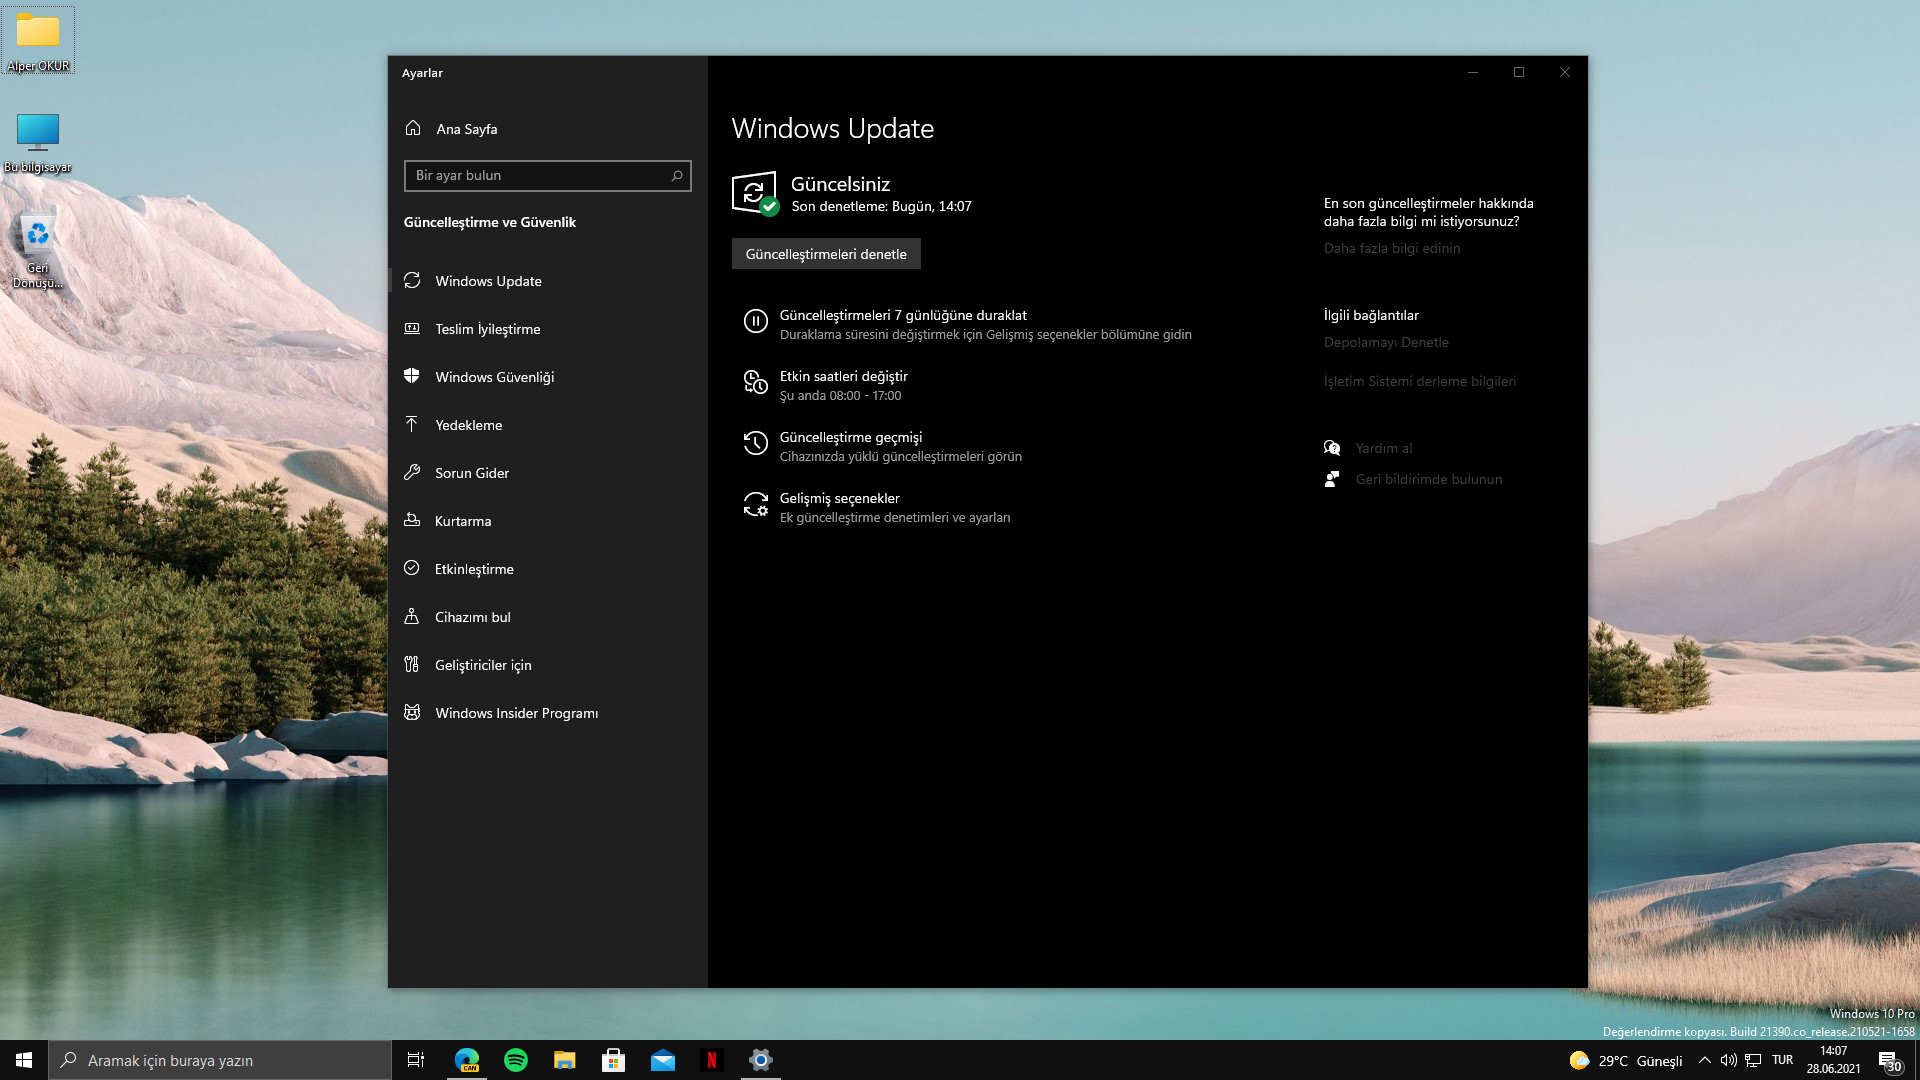
Task: Open the volume control in tray
Action: click(x=1728, y=1061)
